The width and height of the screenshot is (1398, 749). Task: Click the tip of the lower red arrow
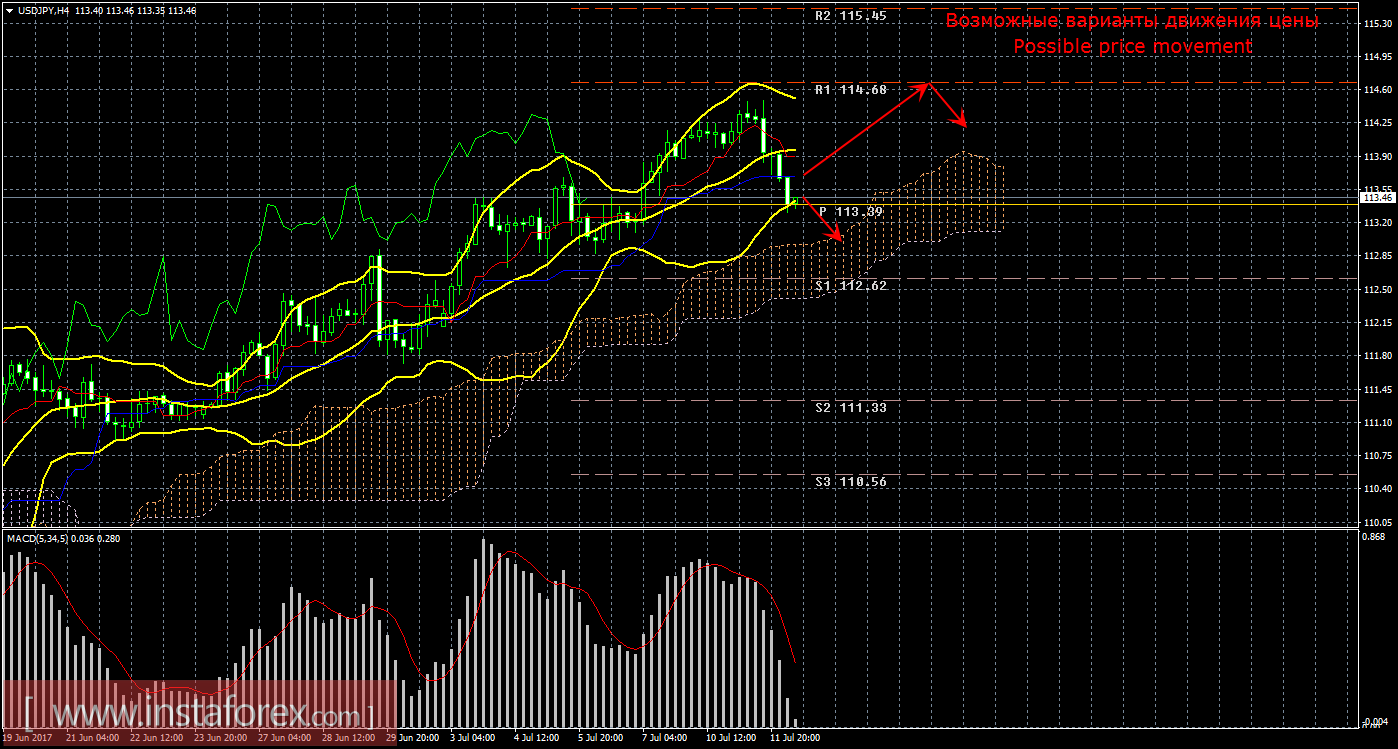[x=842, y=239]
